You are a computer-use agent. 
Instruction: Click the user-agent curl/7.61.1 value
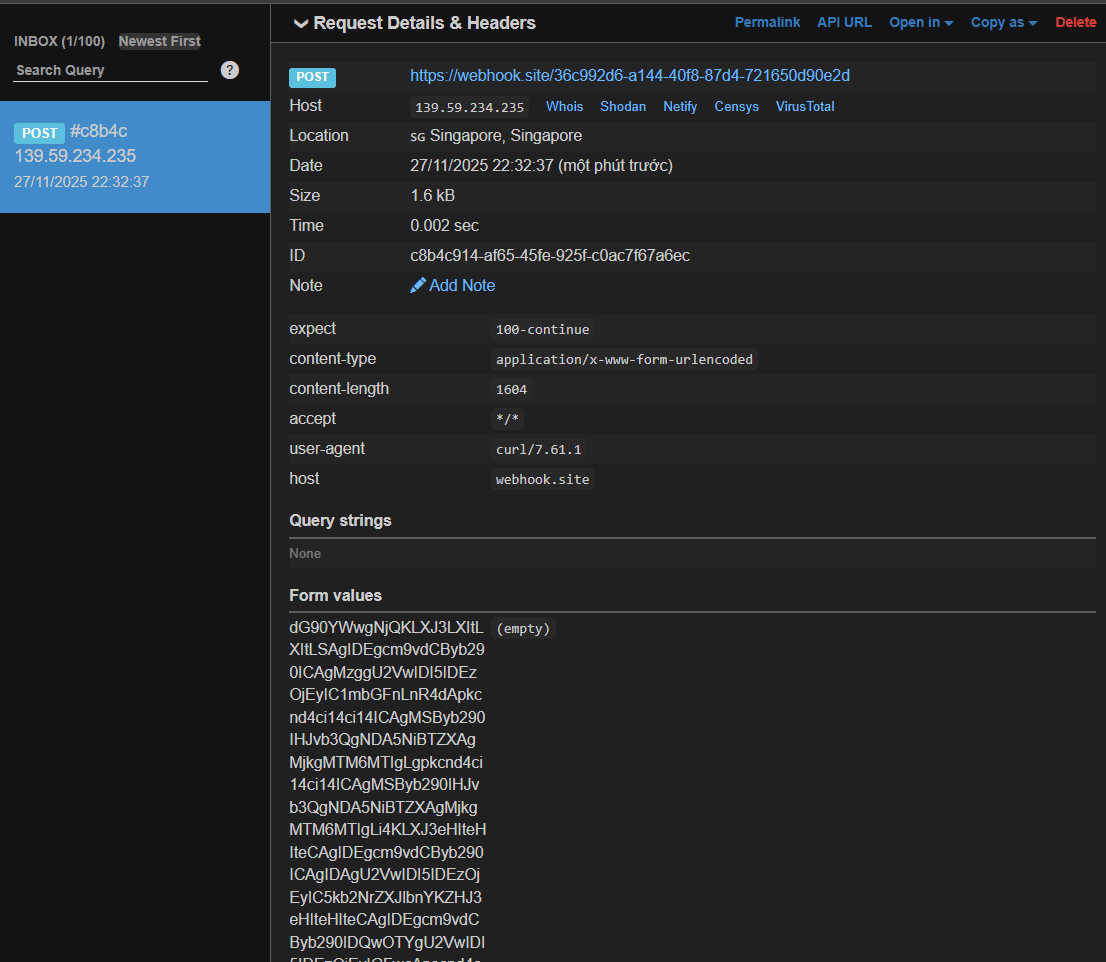pos(538,449)
